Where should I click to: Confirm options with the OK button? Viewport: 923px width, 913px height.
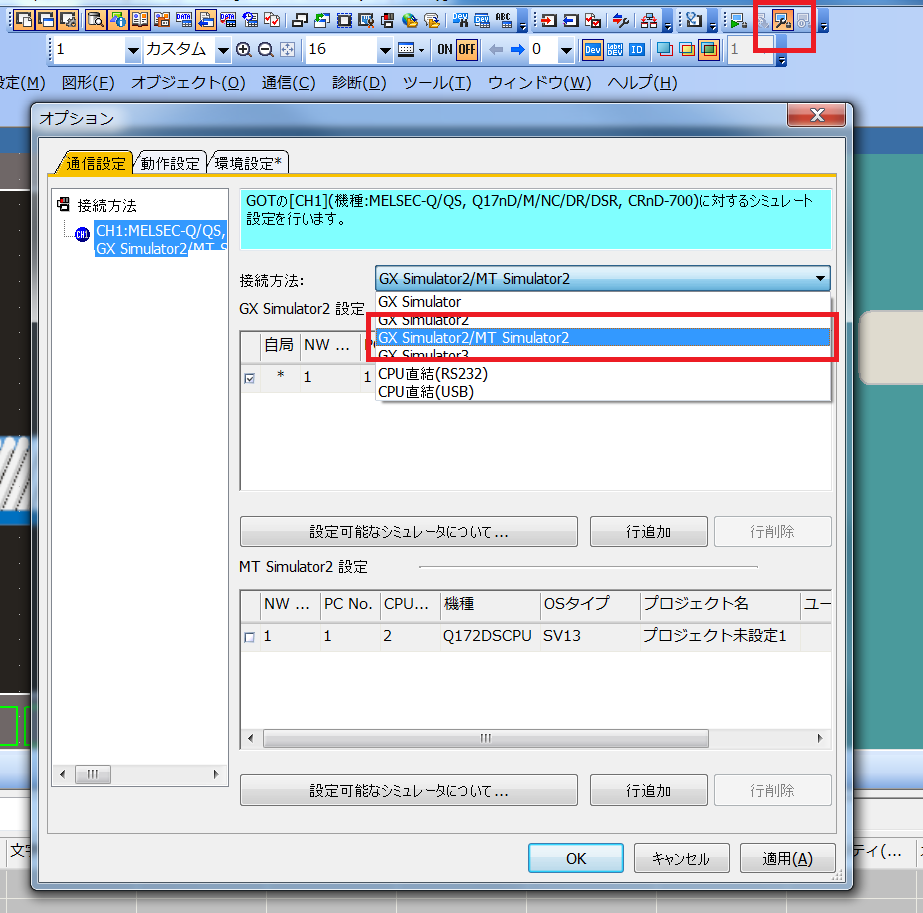[576, 858]
